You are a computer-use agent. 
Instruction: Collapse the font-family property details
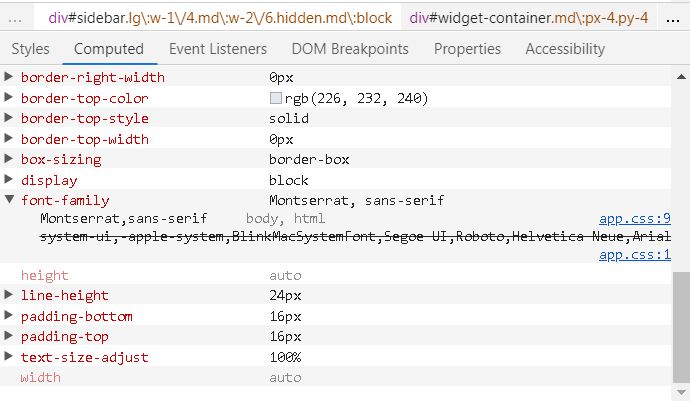(x=9, y=199)
